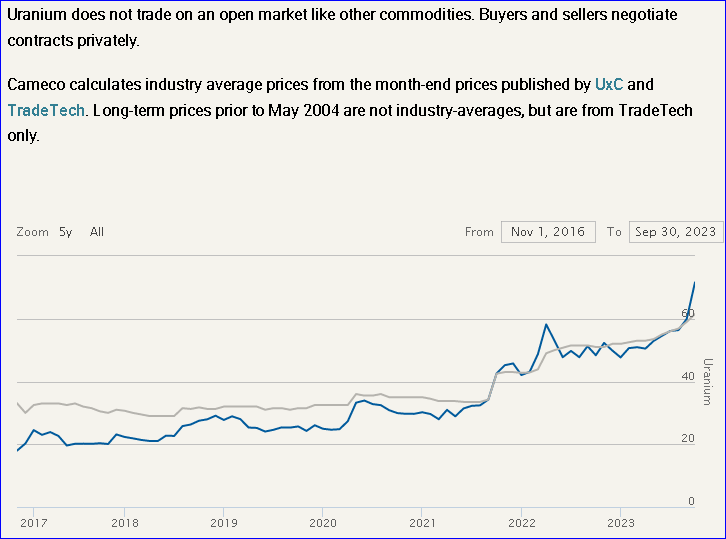
Task: Click the 2021 x-axis label
Action: [x=422, y=522]
